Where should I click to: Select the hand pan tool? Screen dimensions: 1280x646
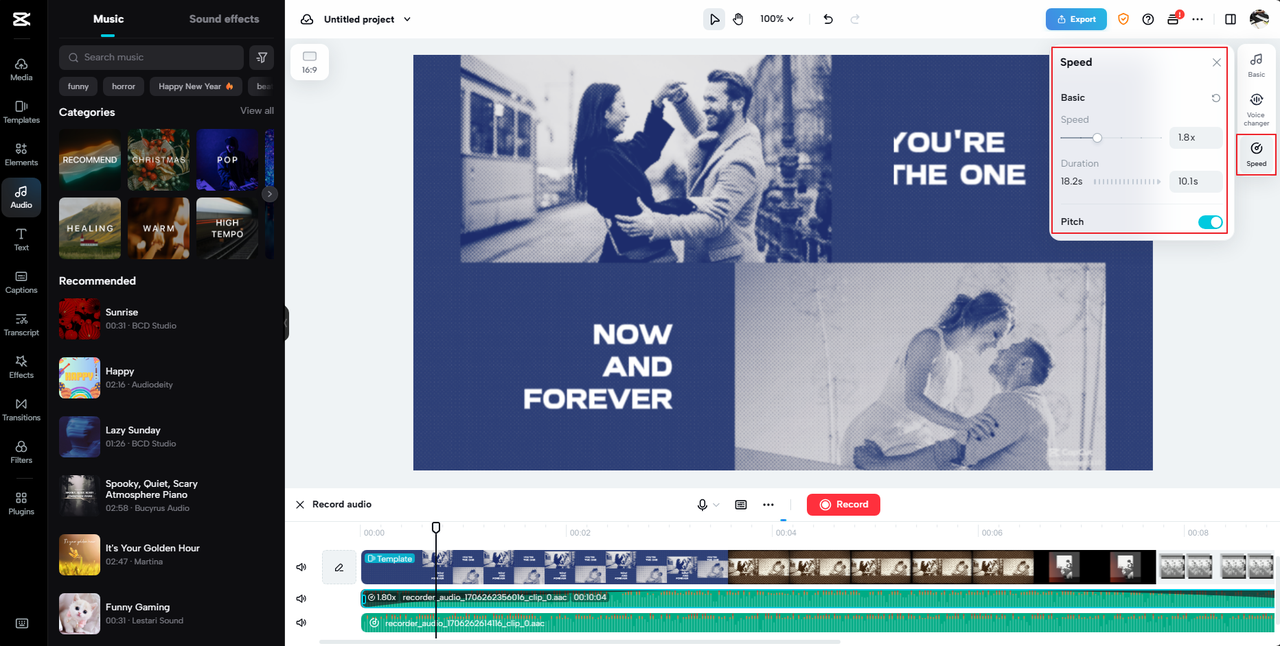point(738,19)
